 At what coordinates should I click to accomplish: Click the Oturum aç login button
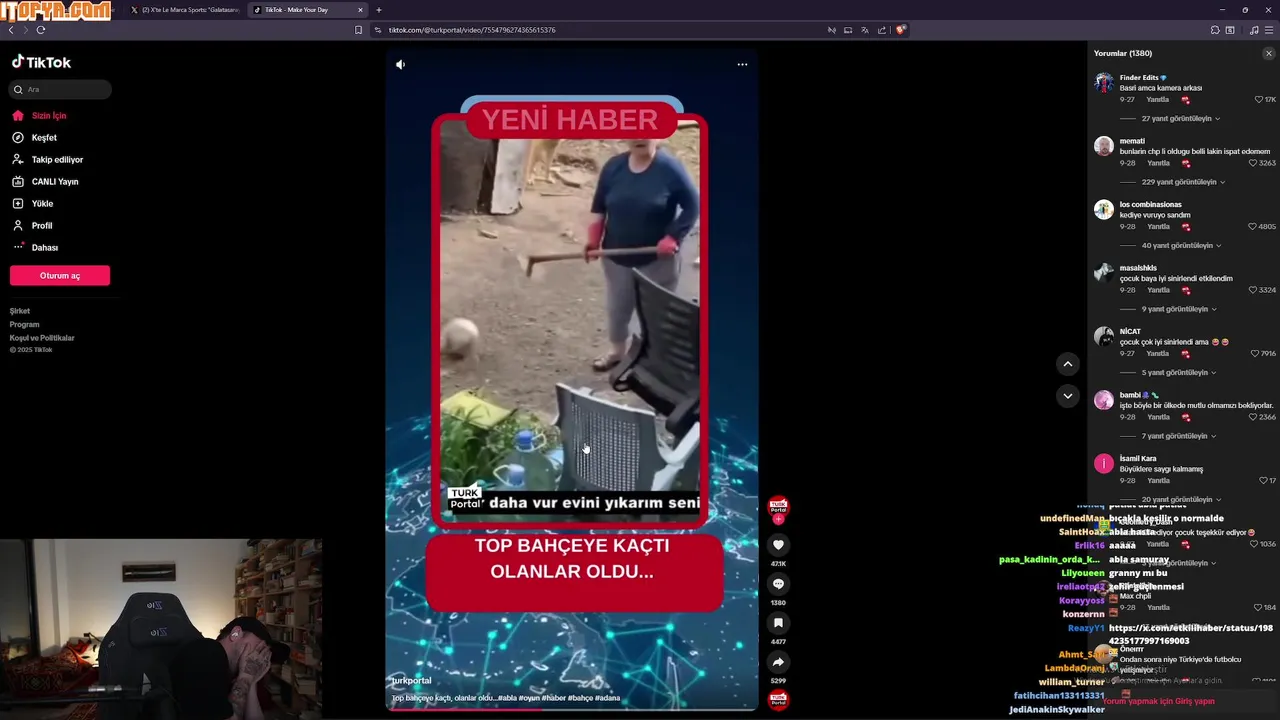coord(60,276)
